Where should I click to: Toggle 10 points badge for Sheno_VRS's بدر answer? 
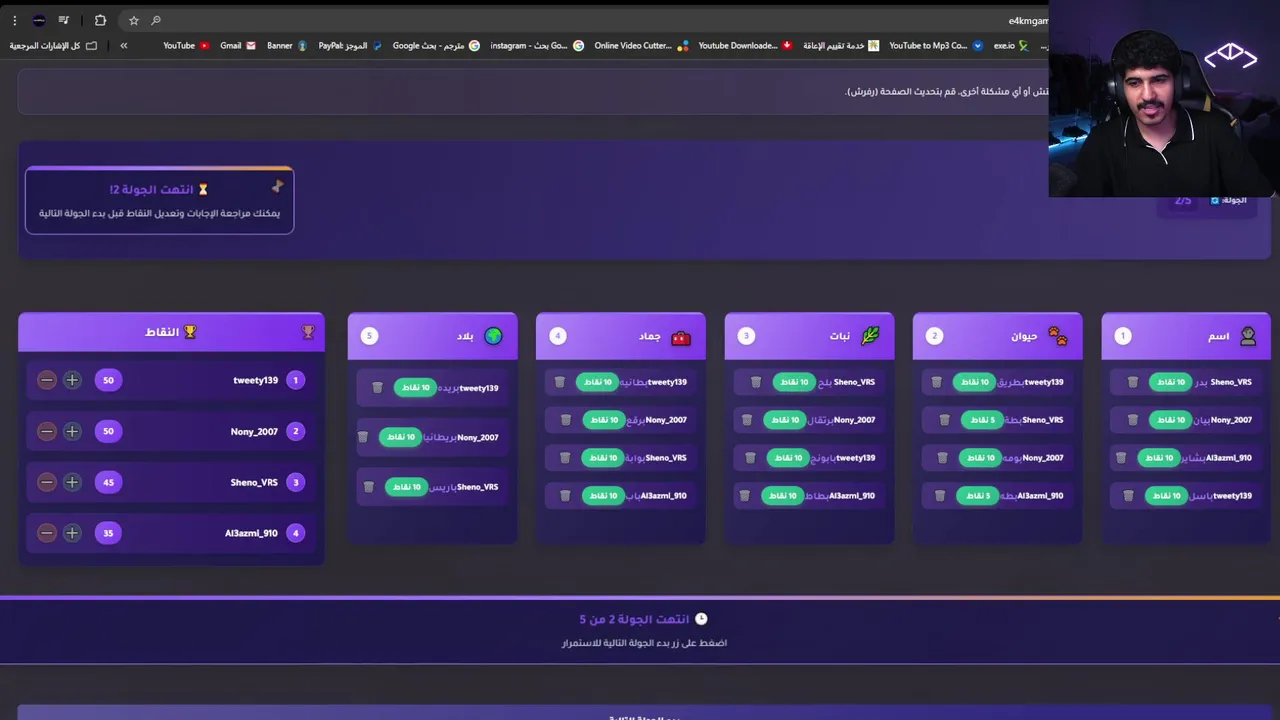click(x=1171, y=382)
